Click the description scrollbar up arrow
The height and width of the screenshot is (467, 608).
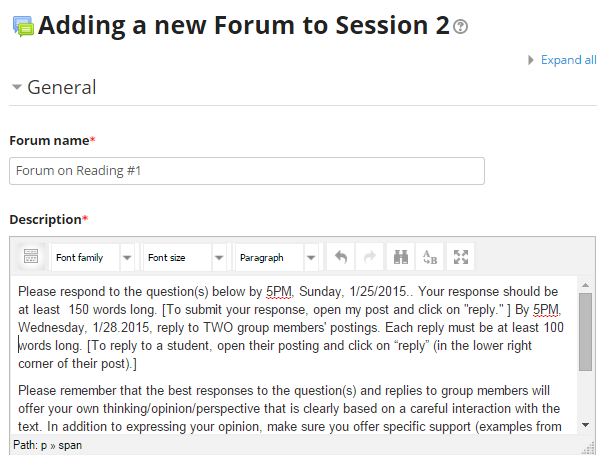(586, 285)
